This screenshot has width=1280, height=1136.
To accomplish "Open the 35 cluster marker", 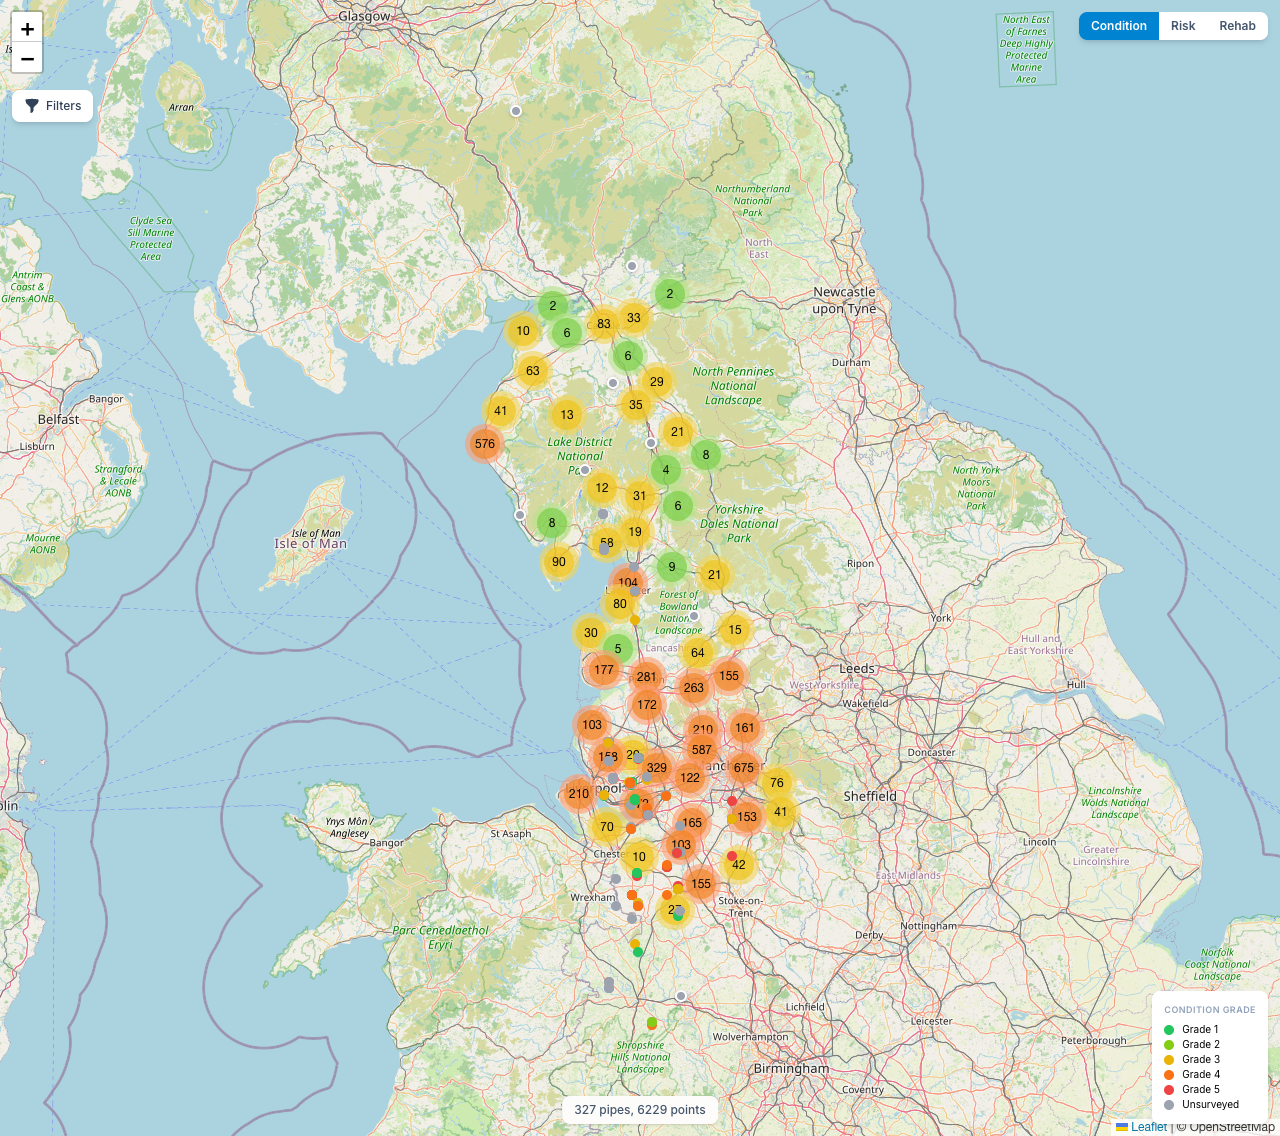I will (x=636, y=405).
